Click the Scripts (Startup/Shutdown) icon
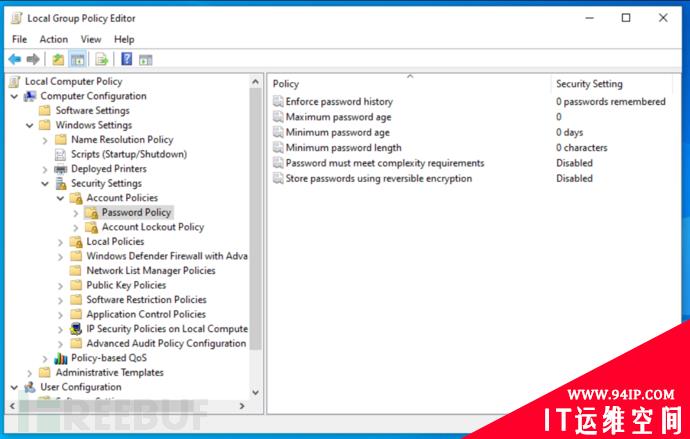 click(x=60, y=154)
